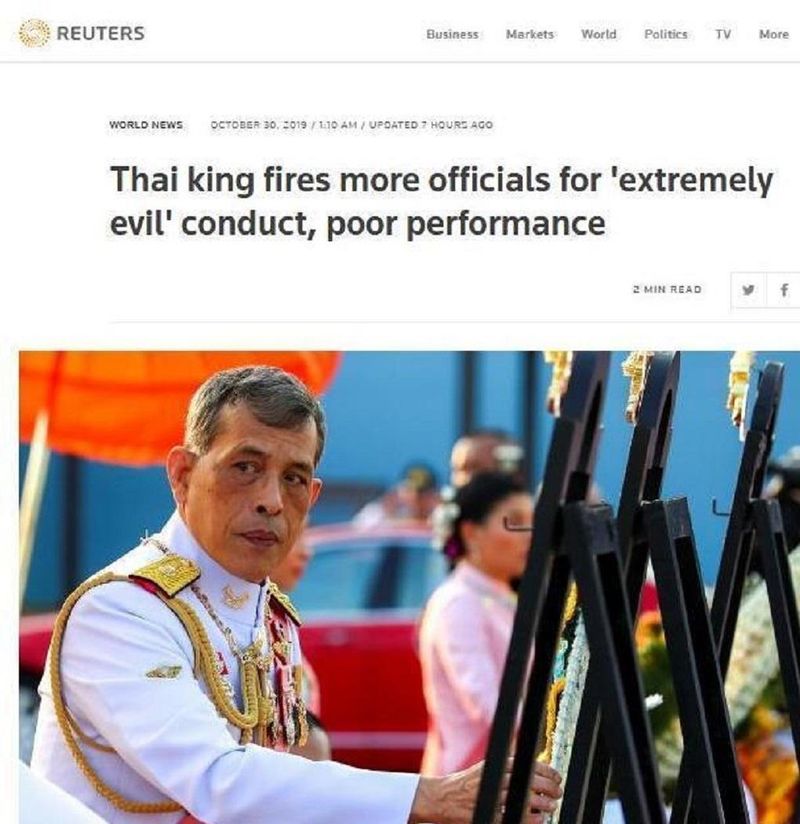Open the Business navigation section
Screen dimensions: 800x824
click(x=452, y=34)
